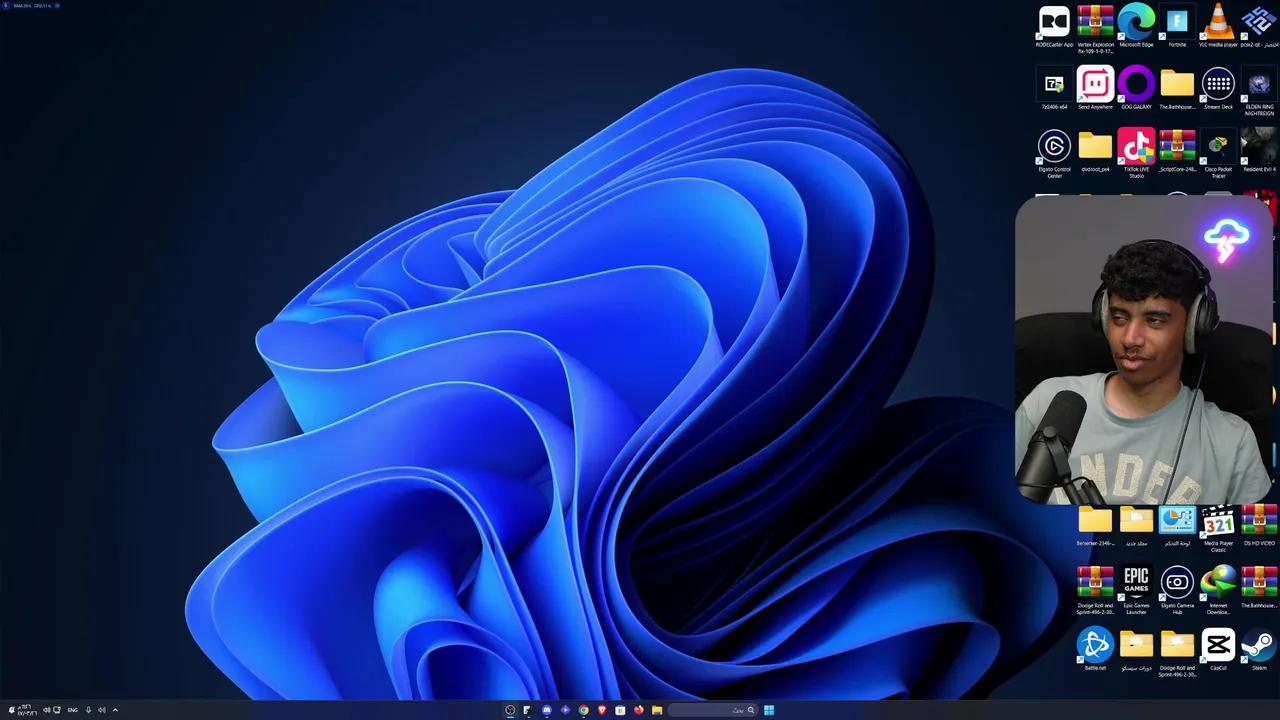Switch to OBS Studio in the taskbar
Screen dimensions: 1280x720
(x=510, y=710)
